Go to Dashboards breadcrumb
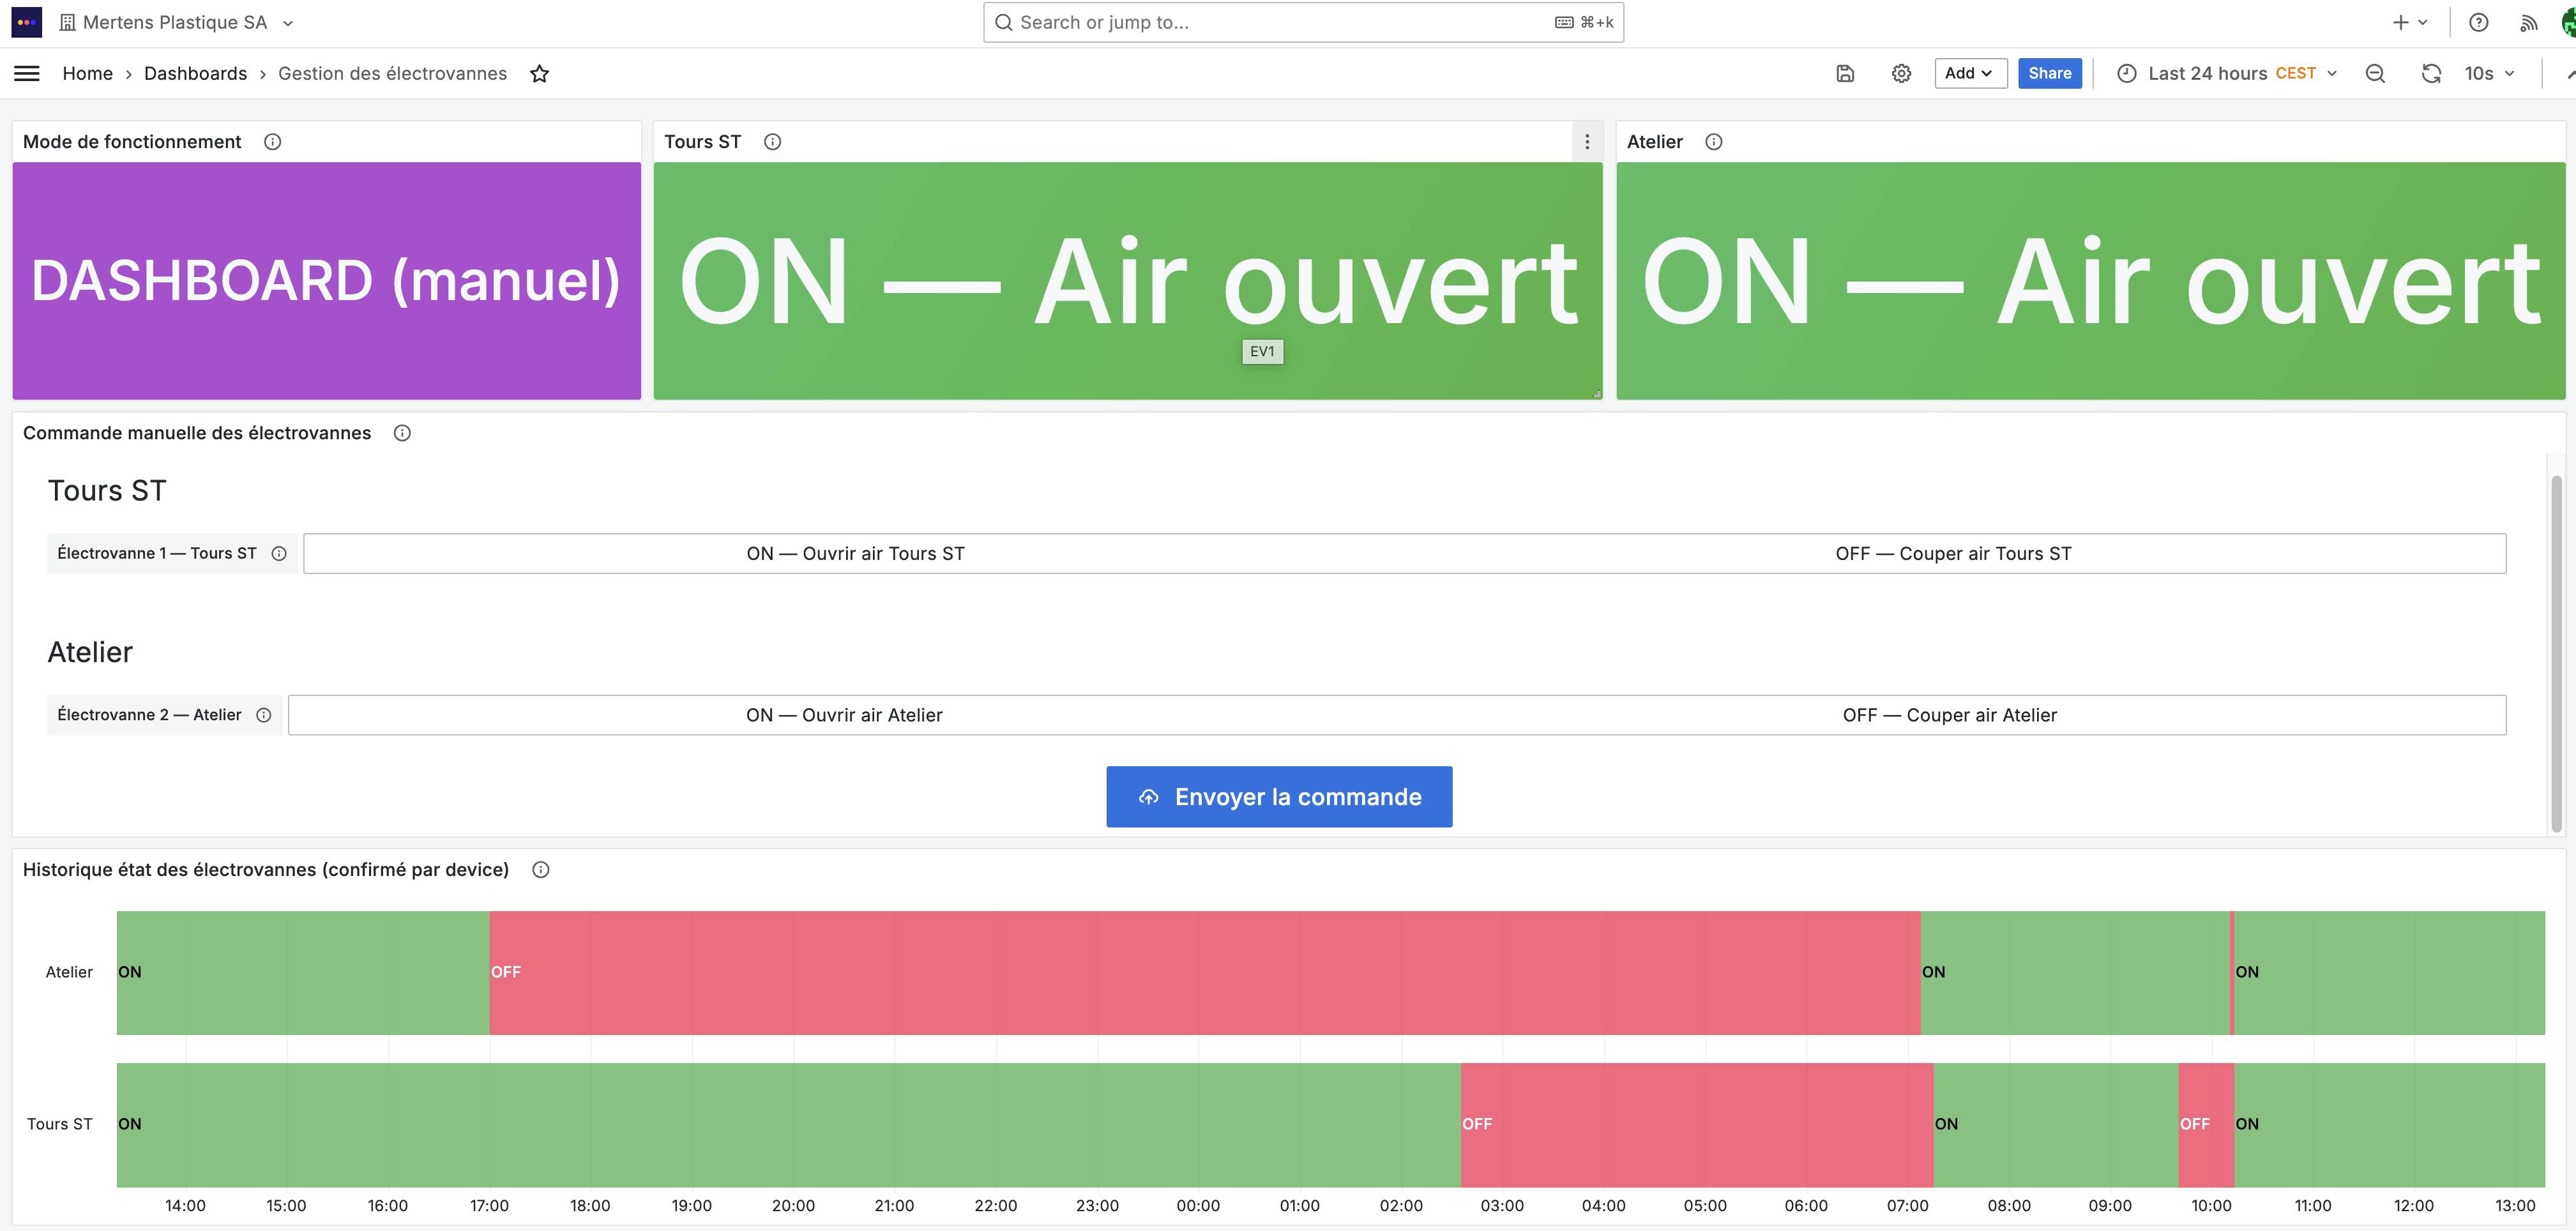 (195, 73)
